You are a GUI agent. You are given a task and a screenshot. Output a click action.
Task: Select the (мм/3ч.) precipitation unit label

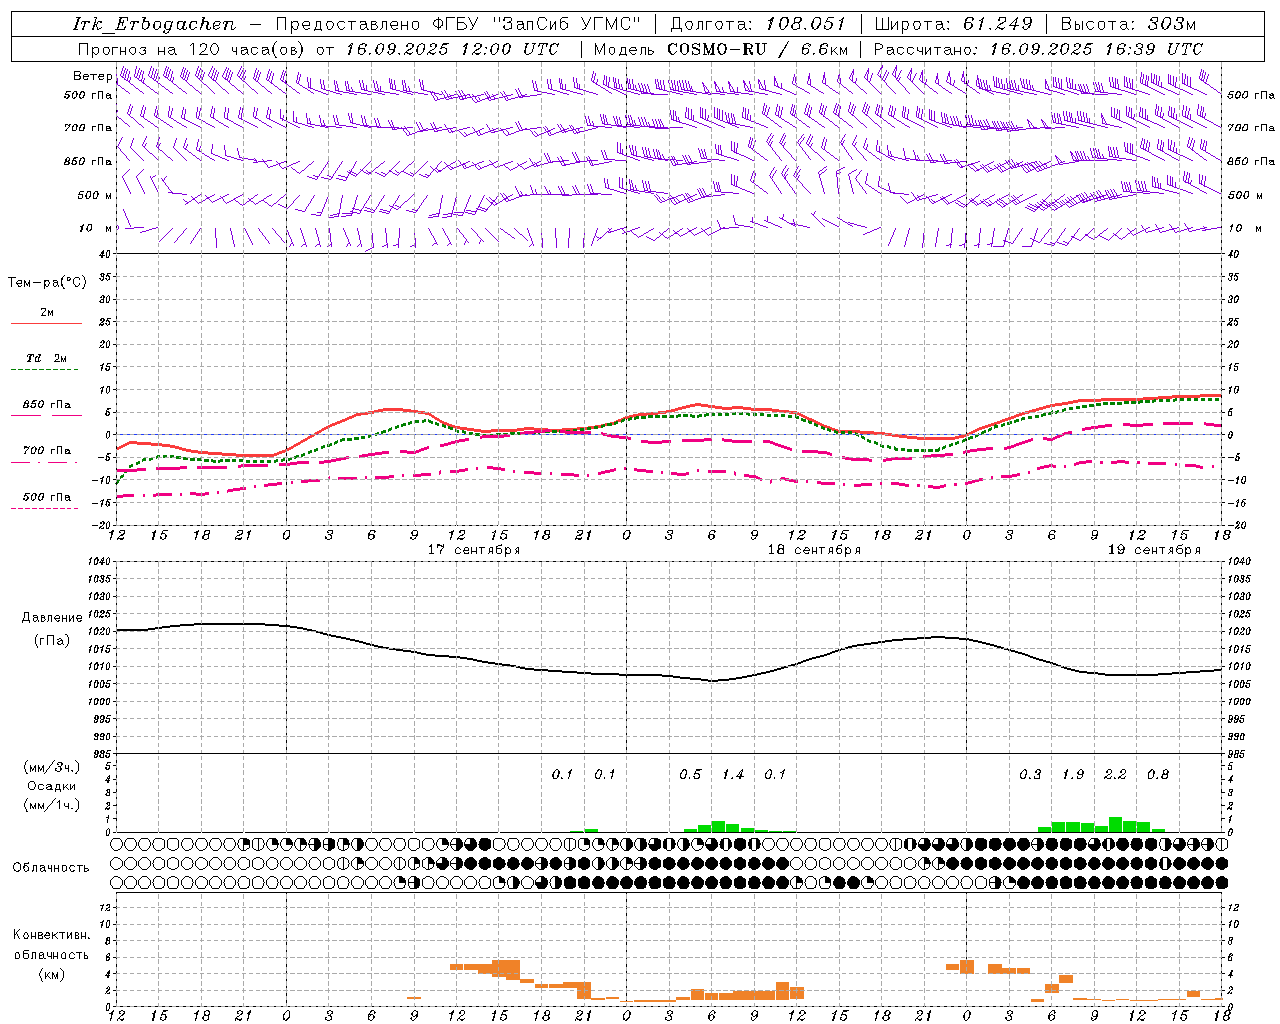52,767
